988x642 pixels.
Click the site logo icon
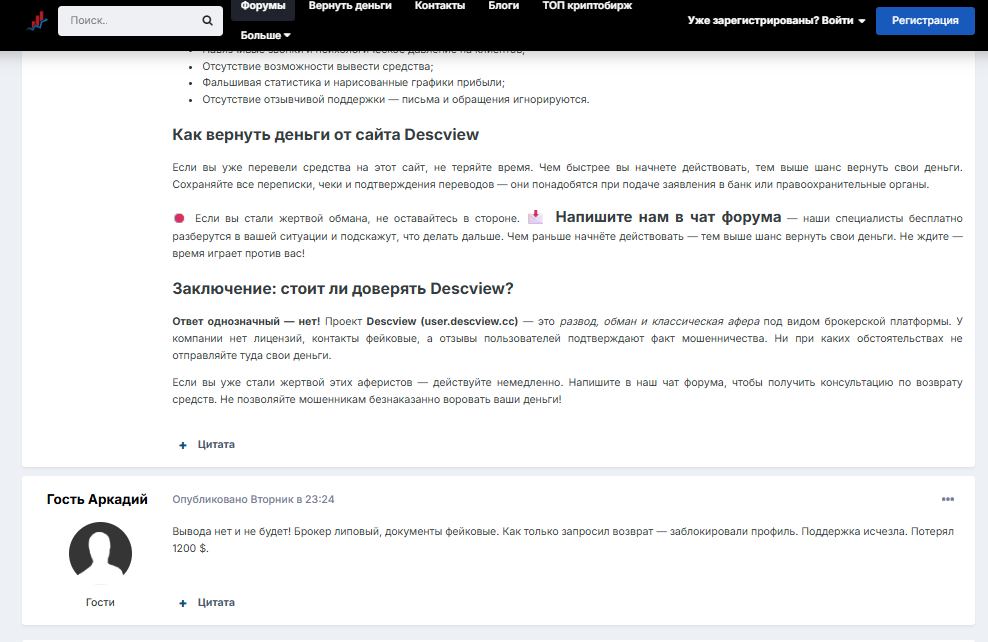tap(37, 20)
